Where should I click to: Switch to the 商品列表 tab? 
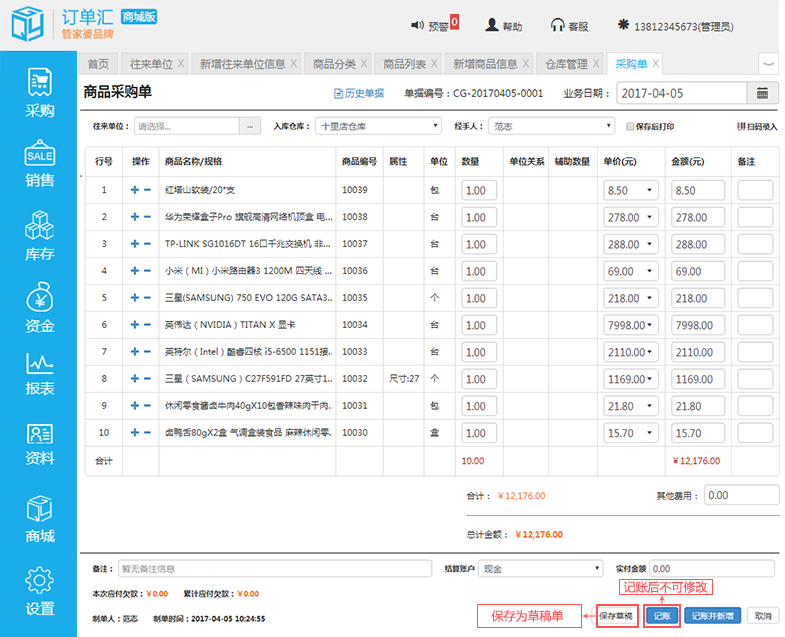pyautogui.click(x=404, y=64)
